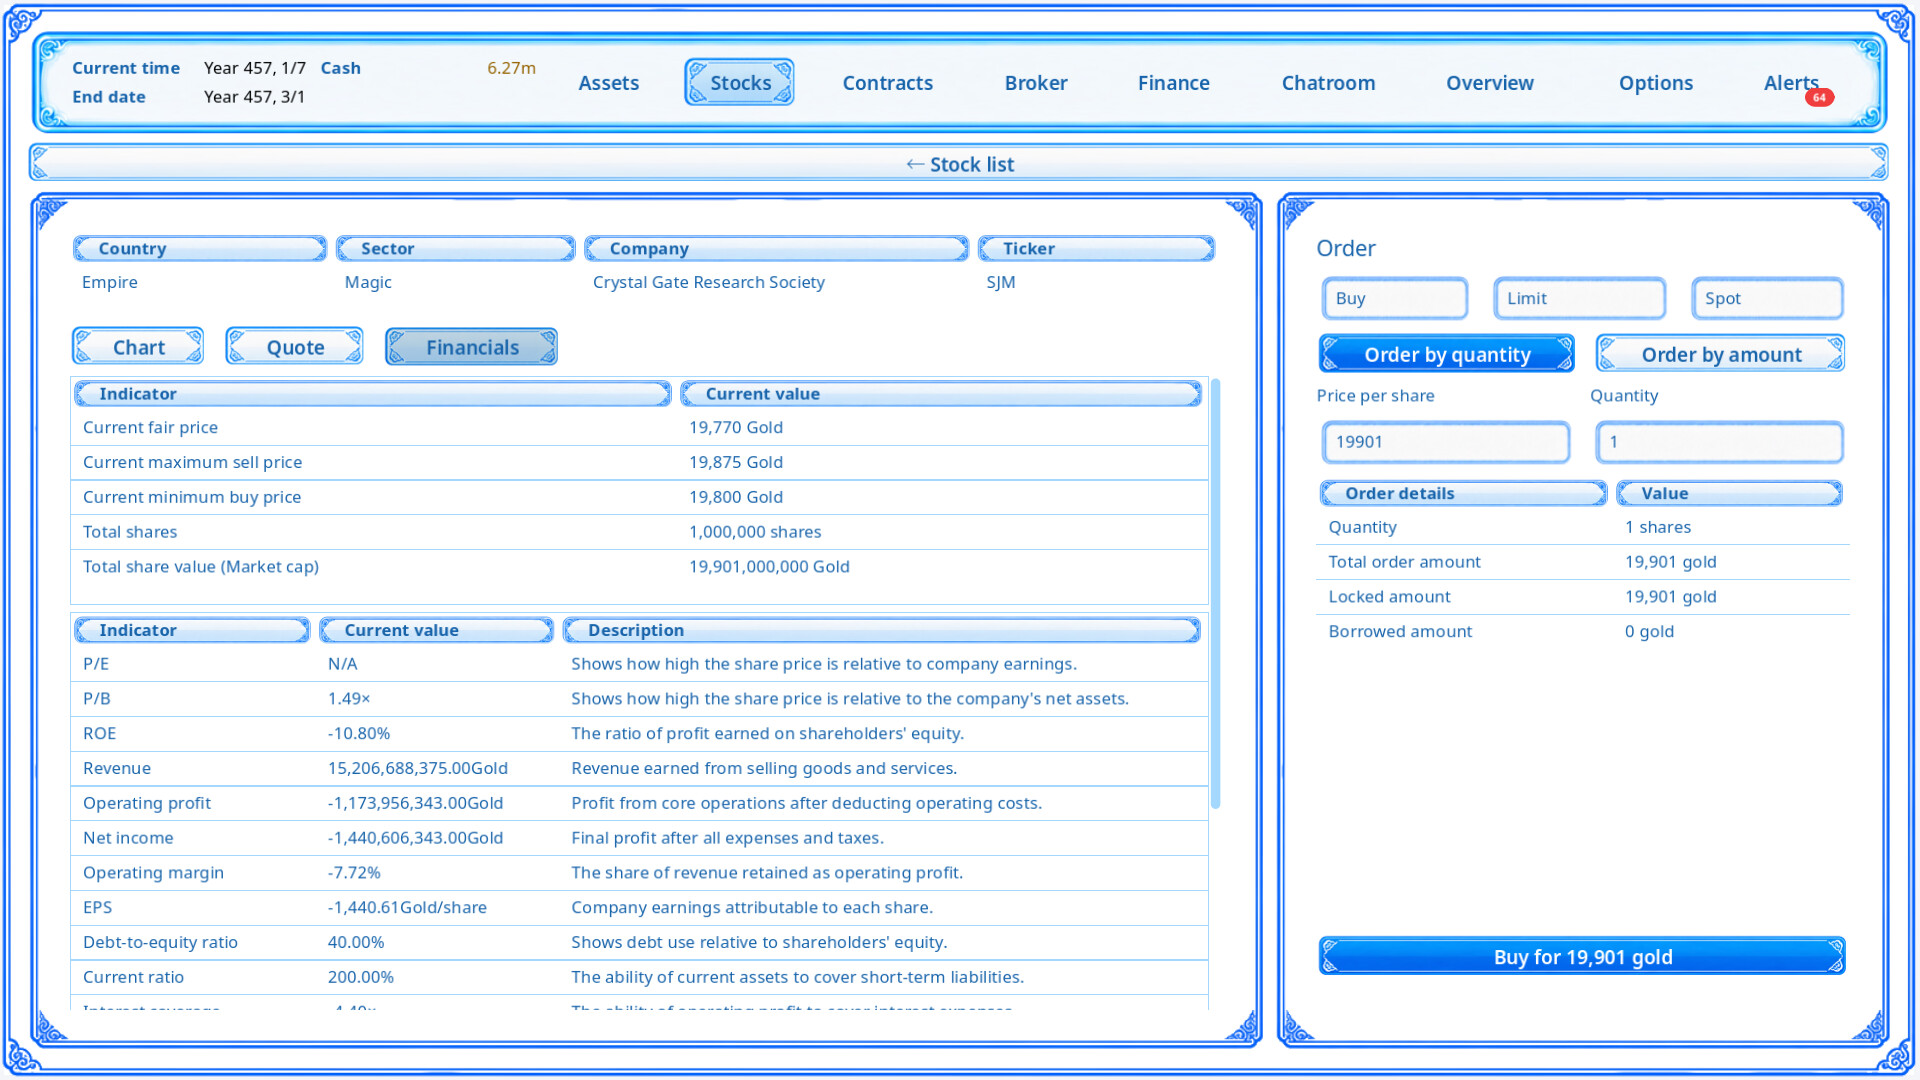Open the Assets menu
Viewport: 1920px width, 1080px height.
coord(608,83)
